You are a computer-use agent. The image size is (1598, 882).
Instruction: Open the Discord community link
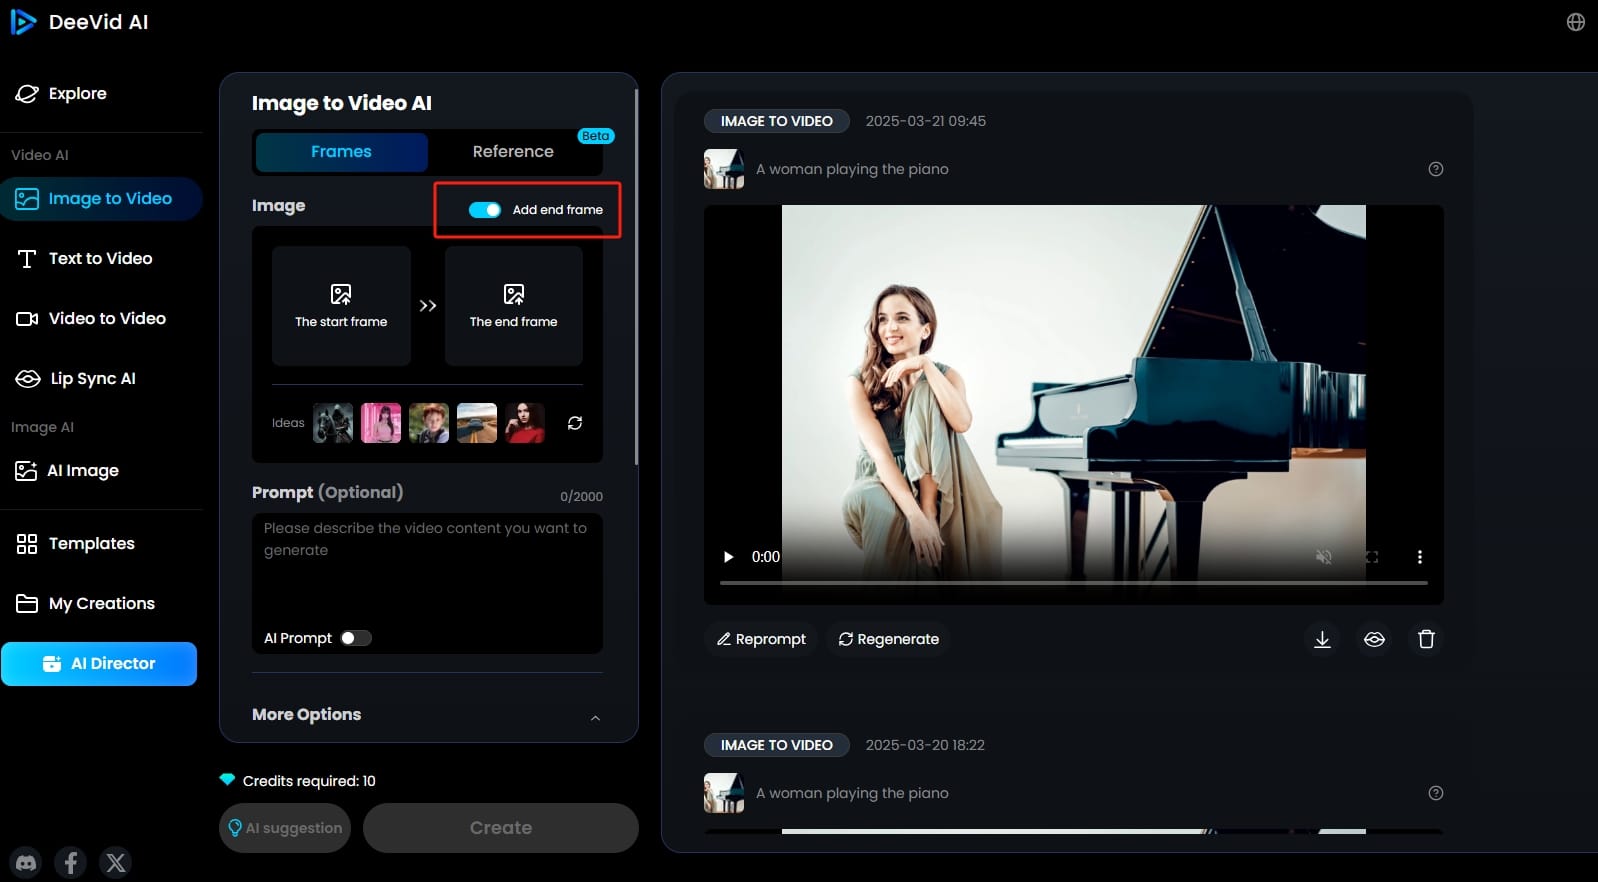click(x=26, y=862)
